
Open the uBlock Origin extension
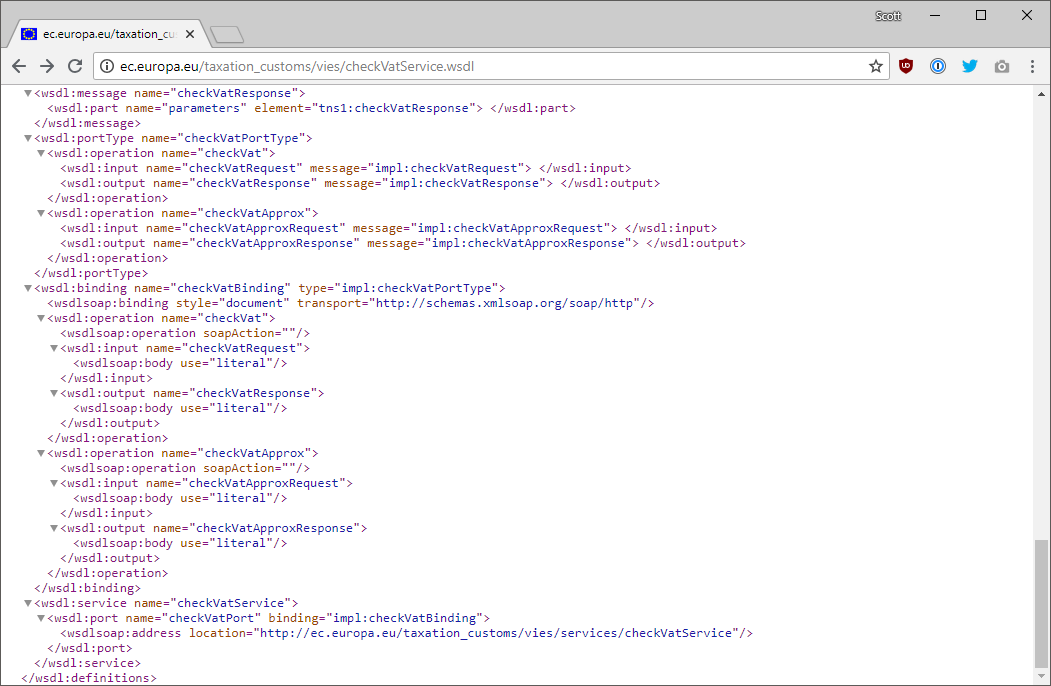pyautogui.click(x=906, y=66)
